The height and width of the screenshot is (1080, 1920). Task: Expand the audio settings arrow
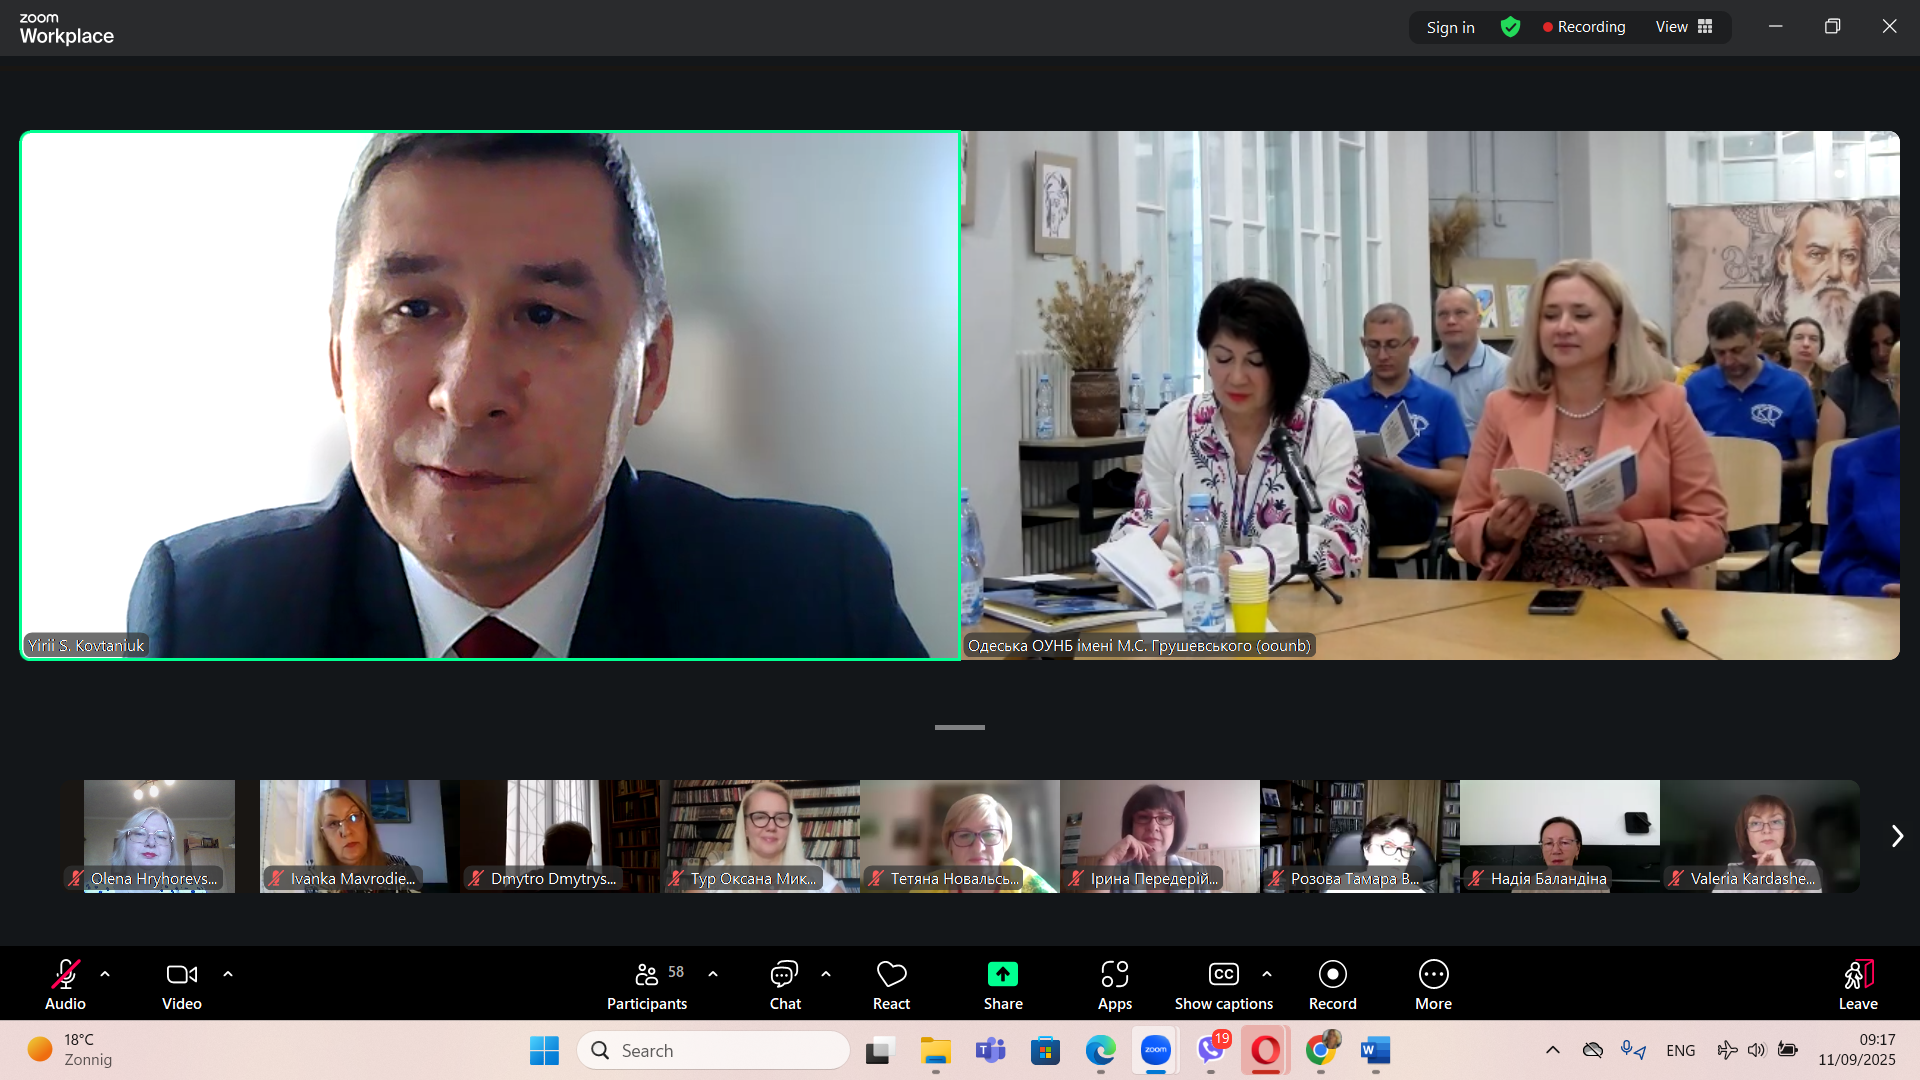105,973
